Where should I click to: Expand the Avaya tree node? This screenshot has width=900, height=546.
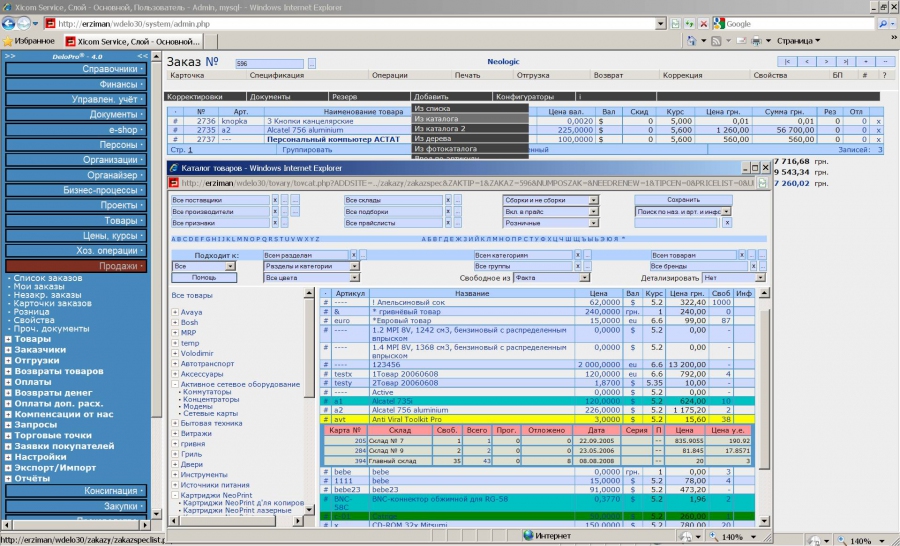tap(175, 312)
